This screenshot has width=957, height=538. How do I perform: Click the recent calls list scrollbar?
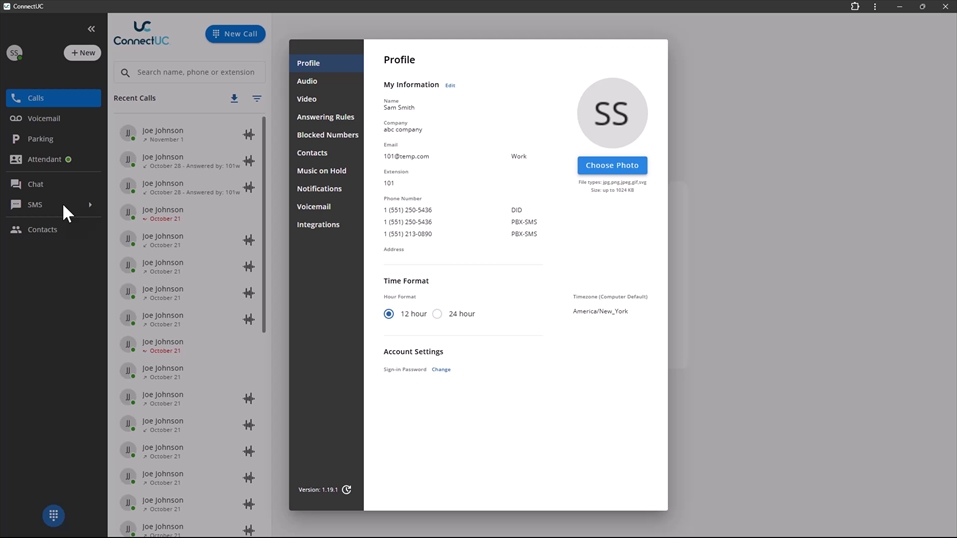point(264,225)
